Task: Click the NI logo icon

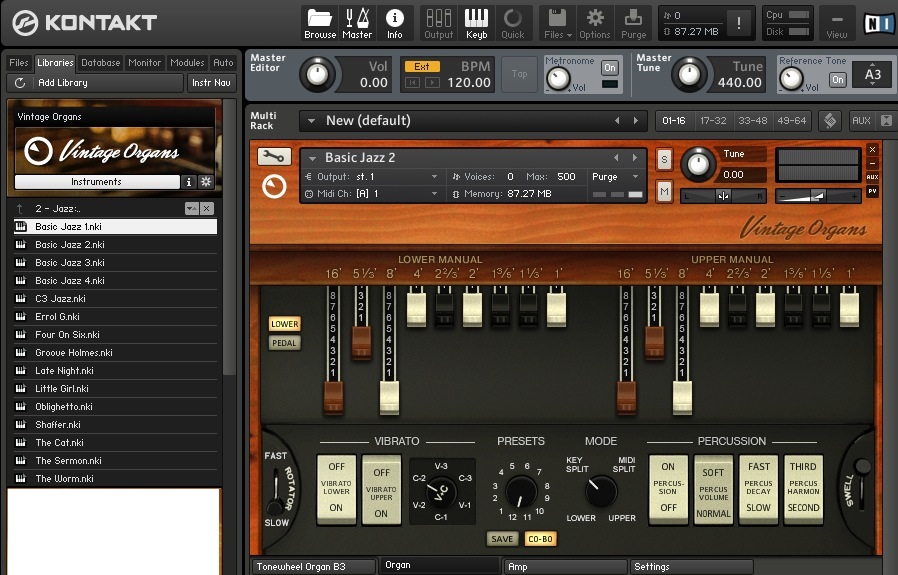Action: [879, 23]
